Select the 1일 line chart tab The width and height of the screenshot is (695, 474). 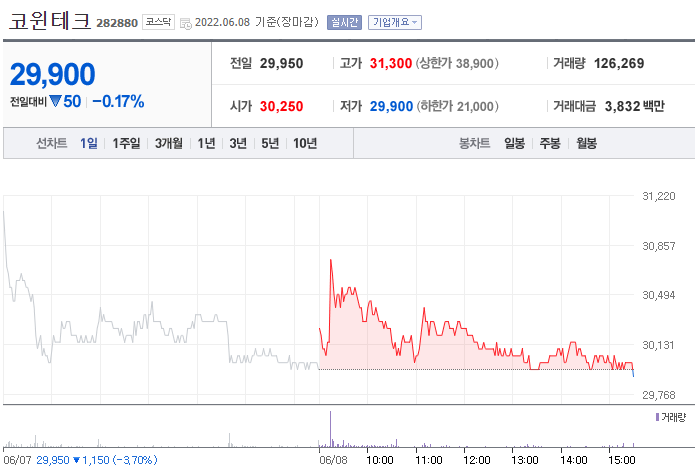tap(89, 143)
